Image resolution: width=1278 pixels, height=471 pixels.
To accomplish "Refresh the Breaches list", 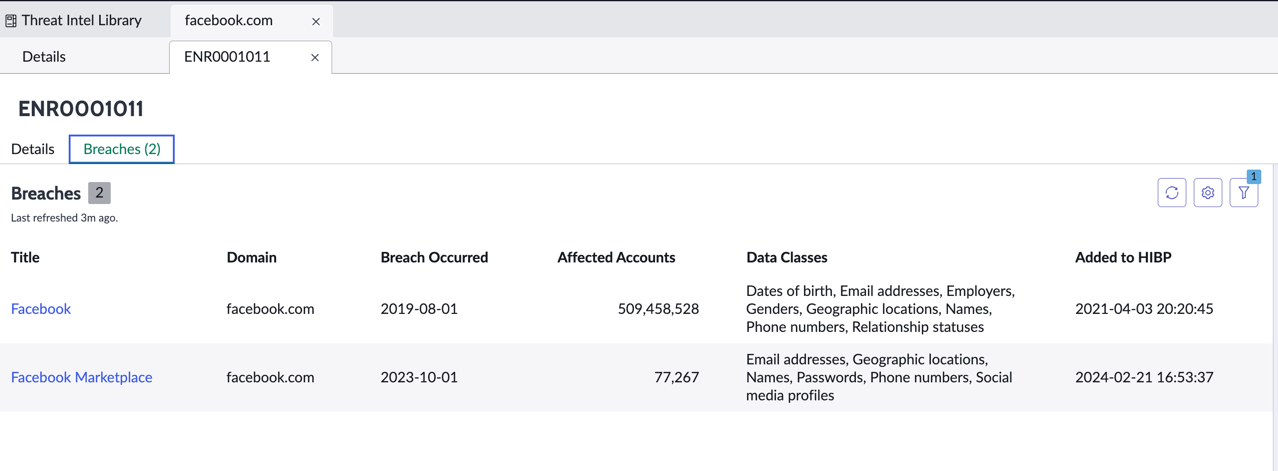I will (1172, 193).
